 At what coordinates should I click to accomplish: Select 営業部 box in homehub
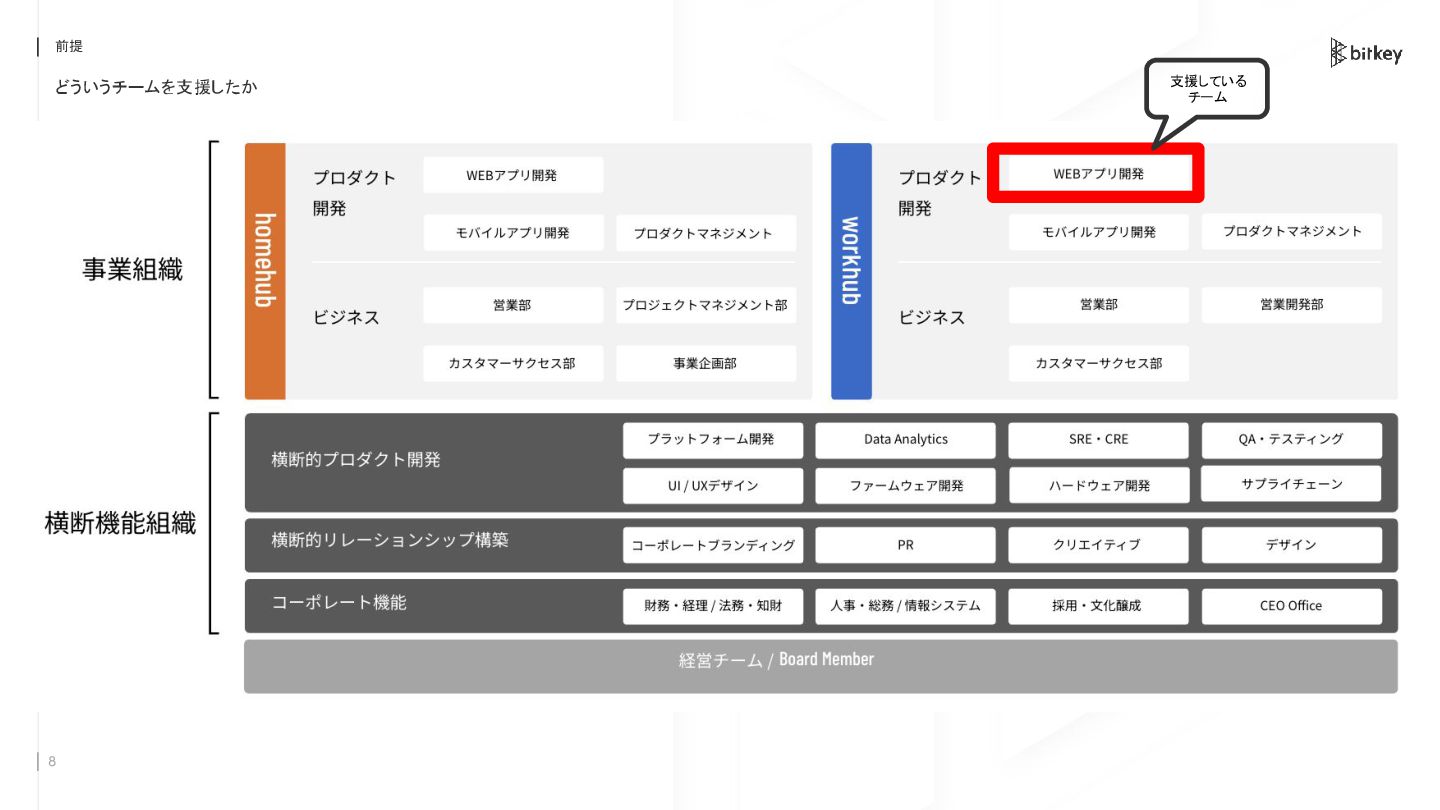click(x=513, y=305)
